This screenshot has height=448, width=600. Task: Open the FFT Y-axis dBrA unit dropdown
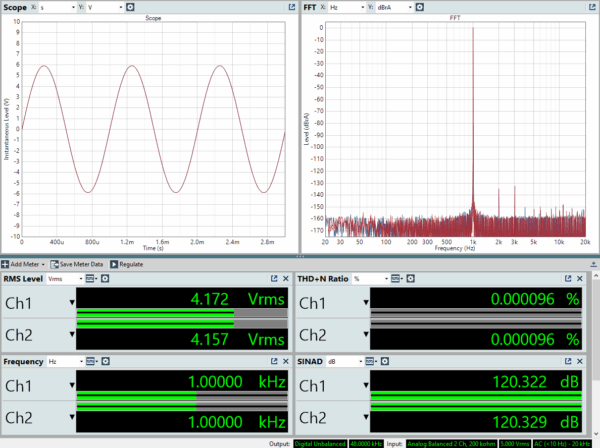[x=392, y=7]
